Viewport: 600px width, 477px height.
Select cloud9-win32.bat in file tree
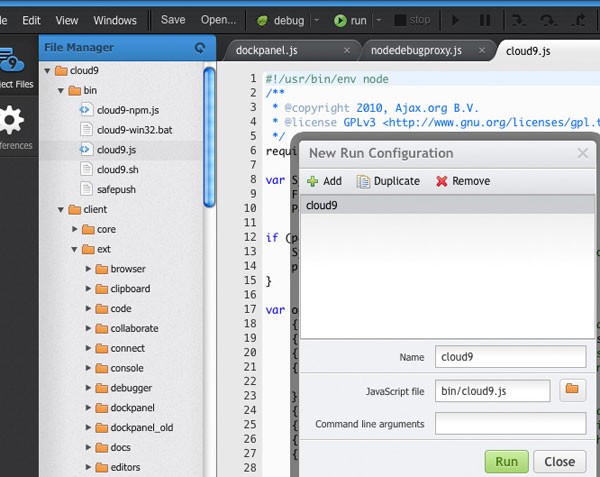[134, 130]
